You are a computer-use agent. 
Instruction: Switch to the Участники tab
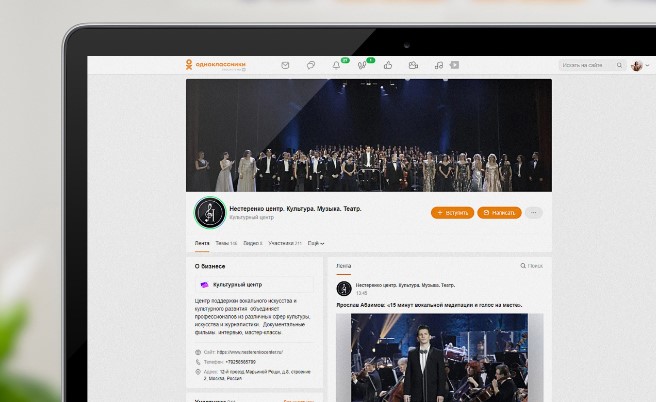click(x=285, y=243)
